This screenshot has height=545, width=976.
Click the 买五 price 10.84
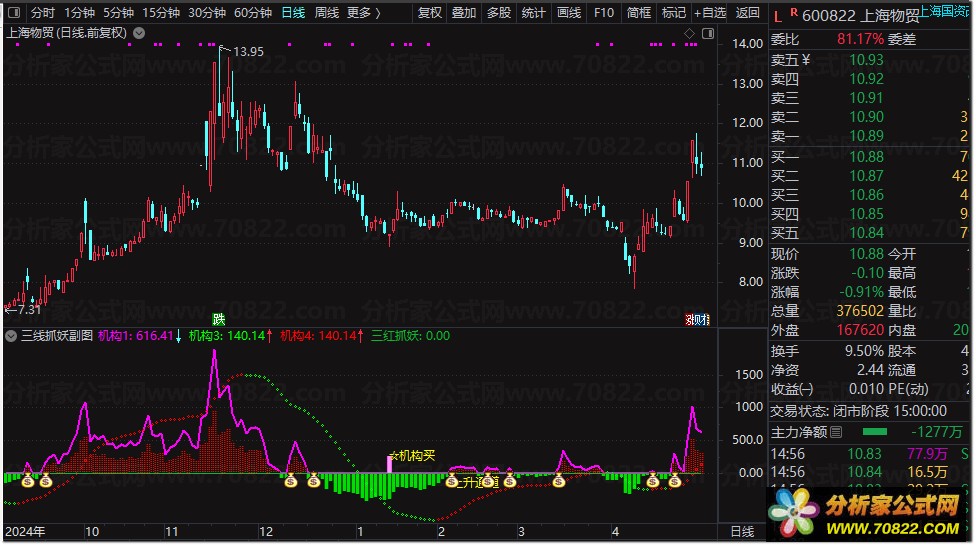(x=866, y=233)
